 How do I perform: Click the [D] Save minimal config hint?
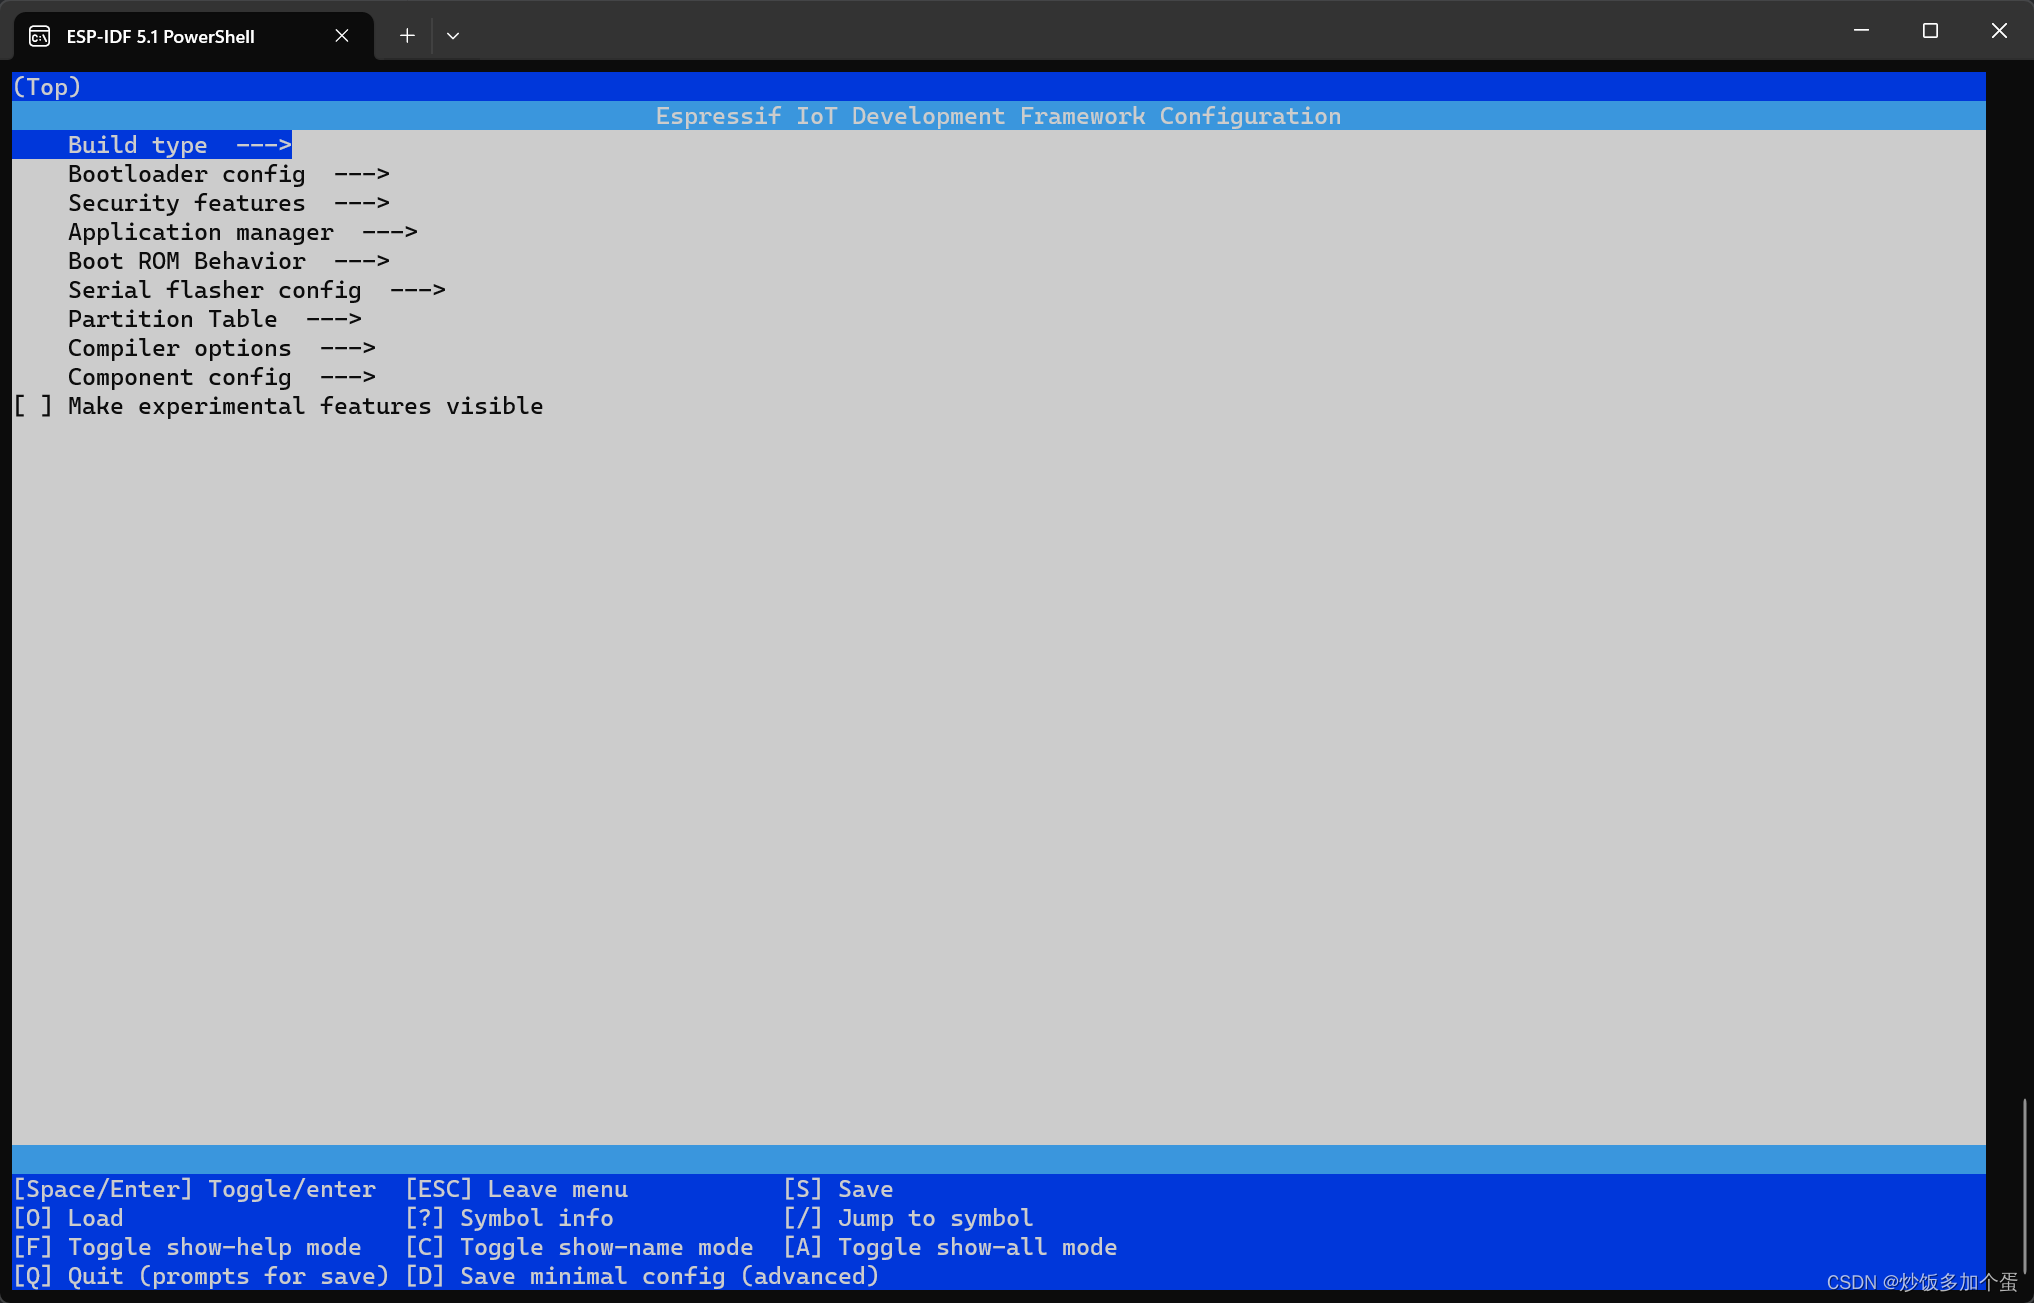tap(642, 1276)
